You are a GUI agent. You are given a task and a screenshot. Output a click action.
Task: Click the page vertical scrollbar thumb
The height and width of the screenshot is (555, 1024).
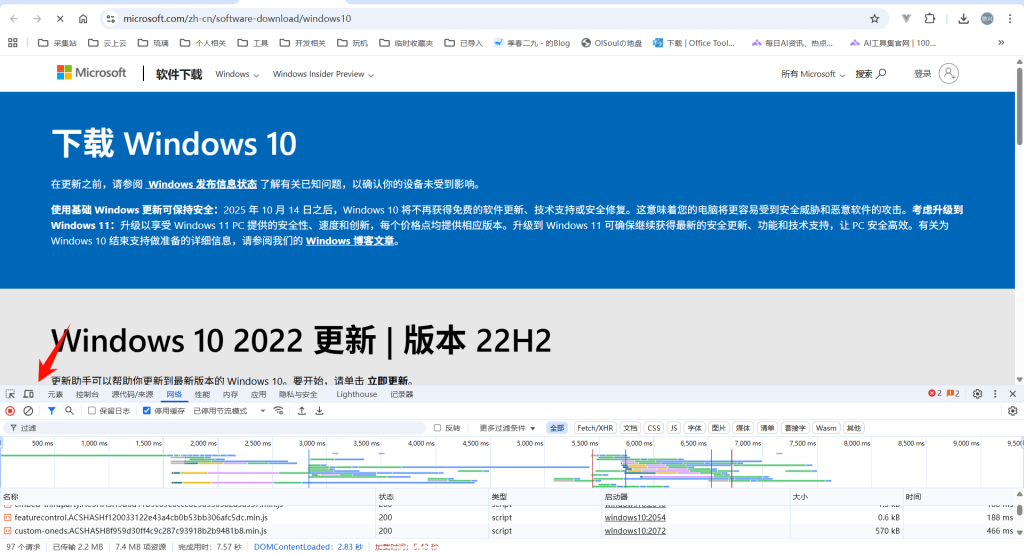pyautogui.click(x=1019, y=104)
